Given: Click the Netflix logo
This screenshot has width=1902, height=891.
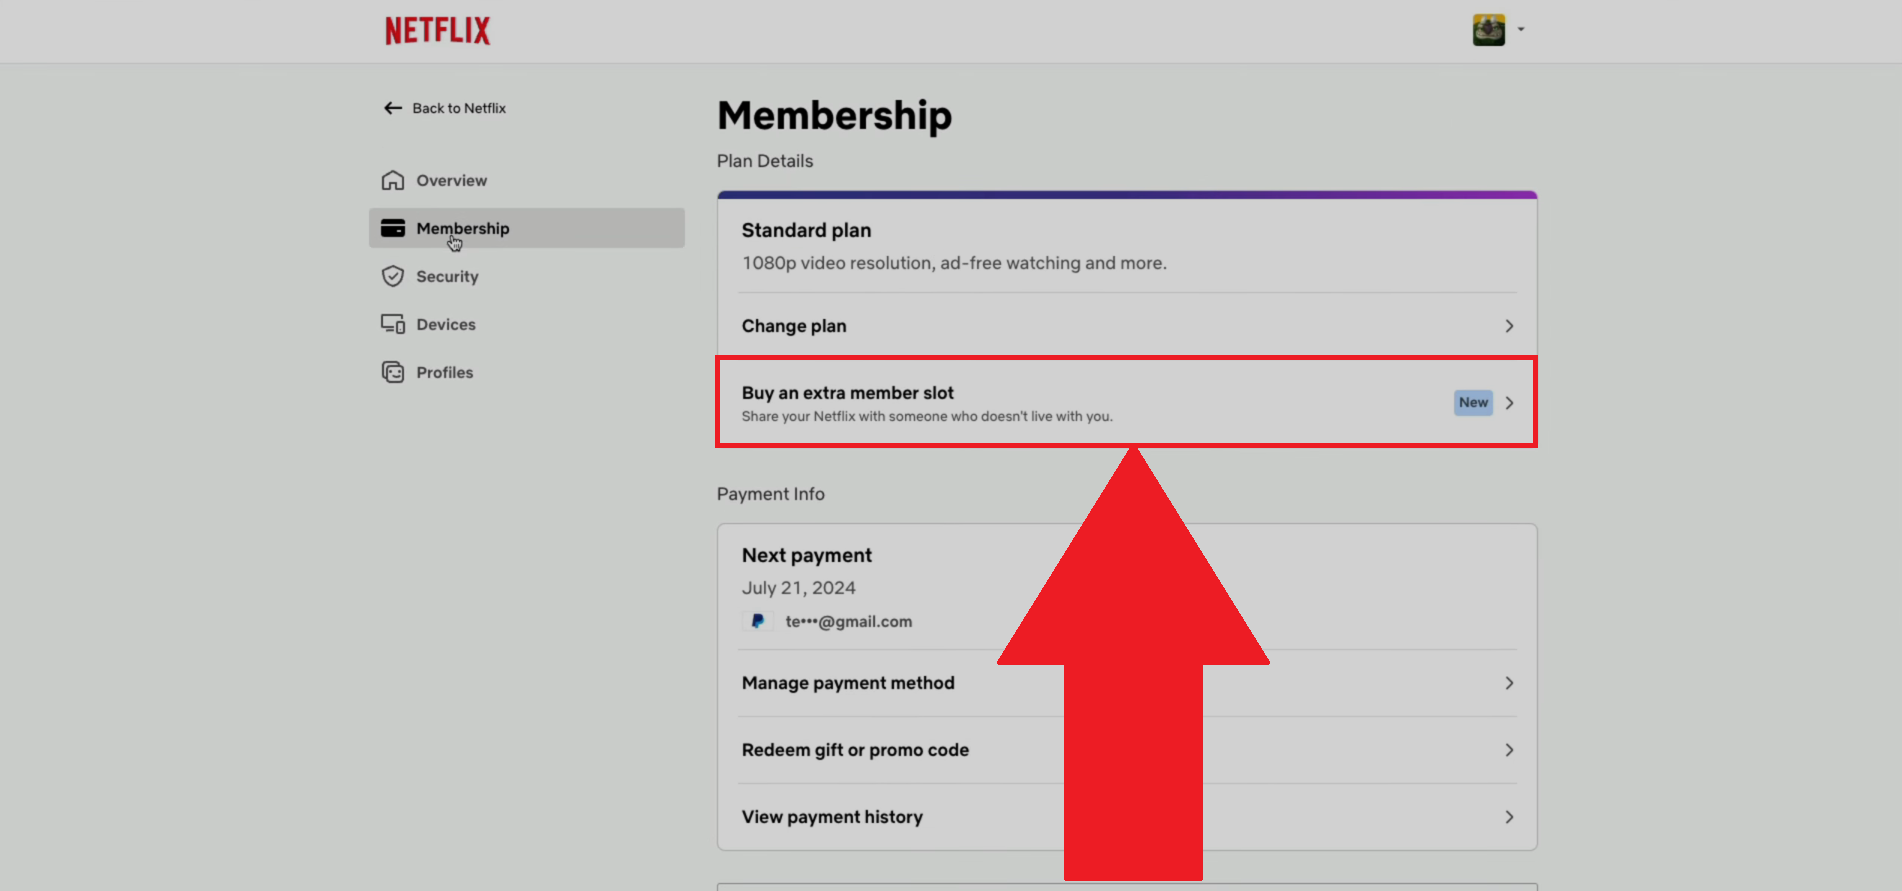Looking at the screenshot, I should (x=438, y=31).
